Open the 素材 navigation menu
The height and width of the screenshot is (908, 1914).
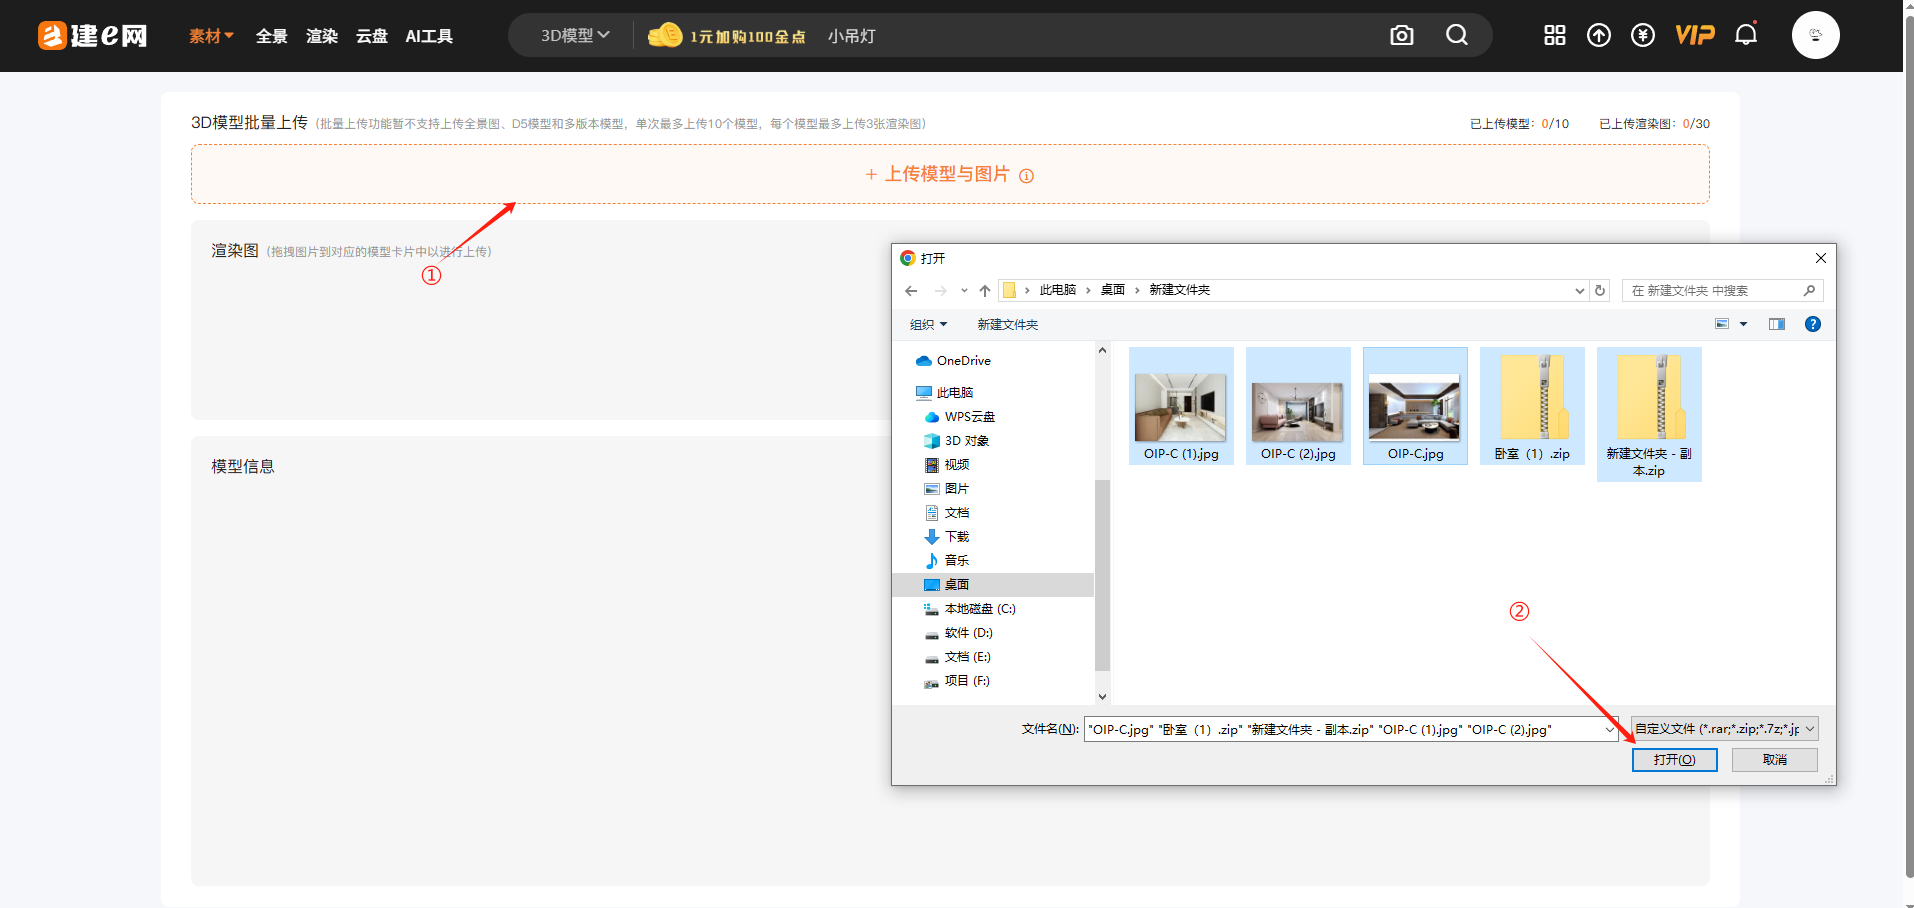211,36
